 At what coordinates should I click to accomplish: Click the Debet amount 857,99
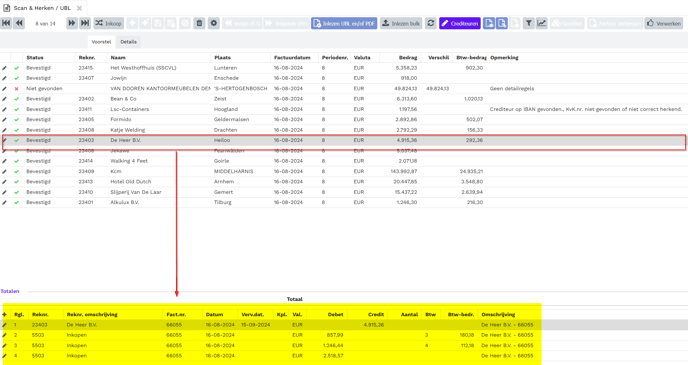pos(335,335)
